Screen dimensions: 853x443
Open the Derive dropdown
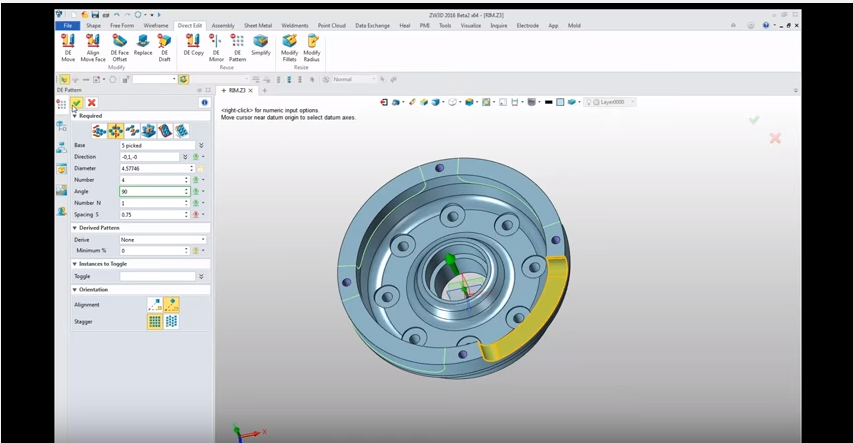163,240
